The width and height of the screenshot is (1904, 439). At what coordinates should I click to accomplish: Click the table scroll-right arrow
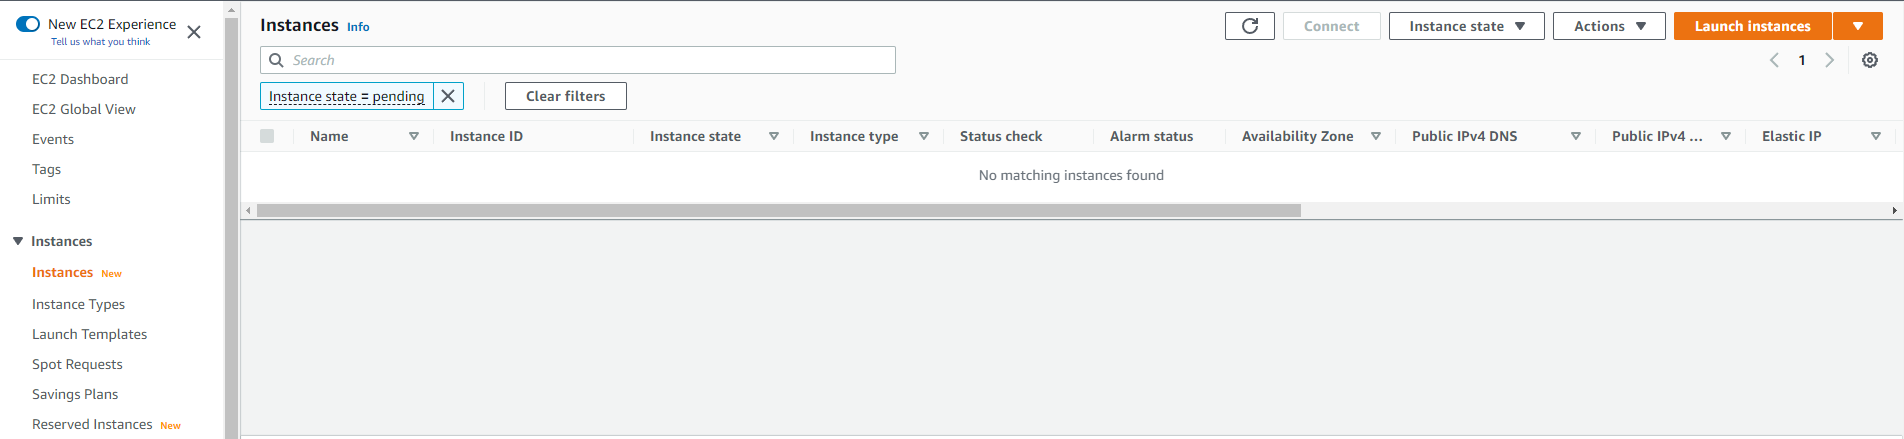click(1895, 211)
